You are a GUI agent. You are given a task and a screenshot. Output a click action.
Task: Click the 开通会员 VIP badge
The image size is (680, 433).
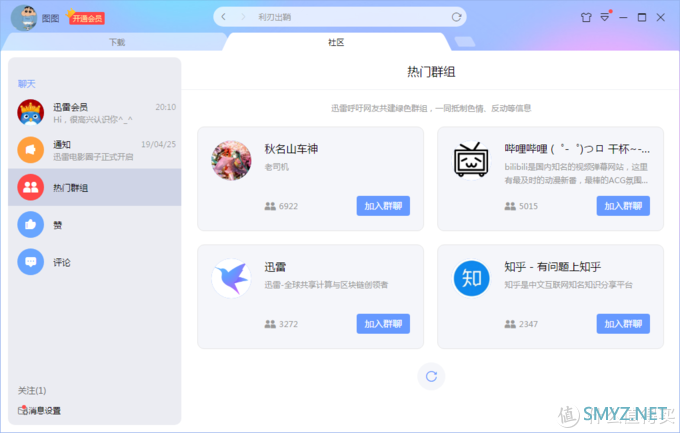tap(86, 18)
